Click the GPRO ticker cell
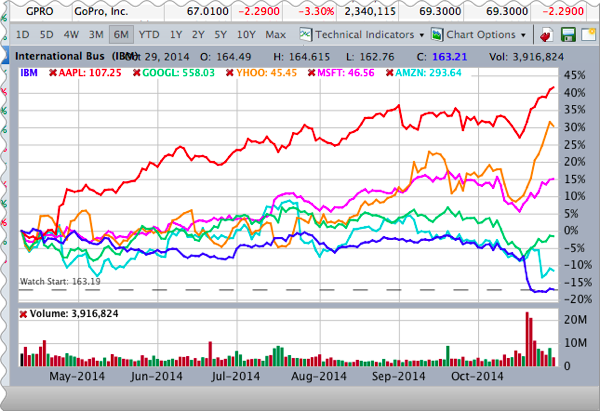Viewport: 600px width, 411px height. (39, 11)
